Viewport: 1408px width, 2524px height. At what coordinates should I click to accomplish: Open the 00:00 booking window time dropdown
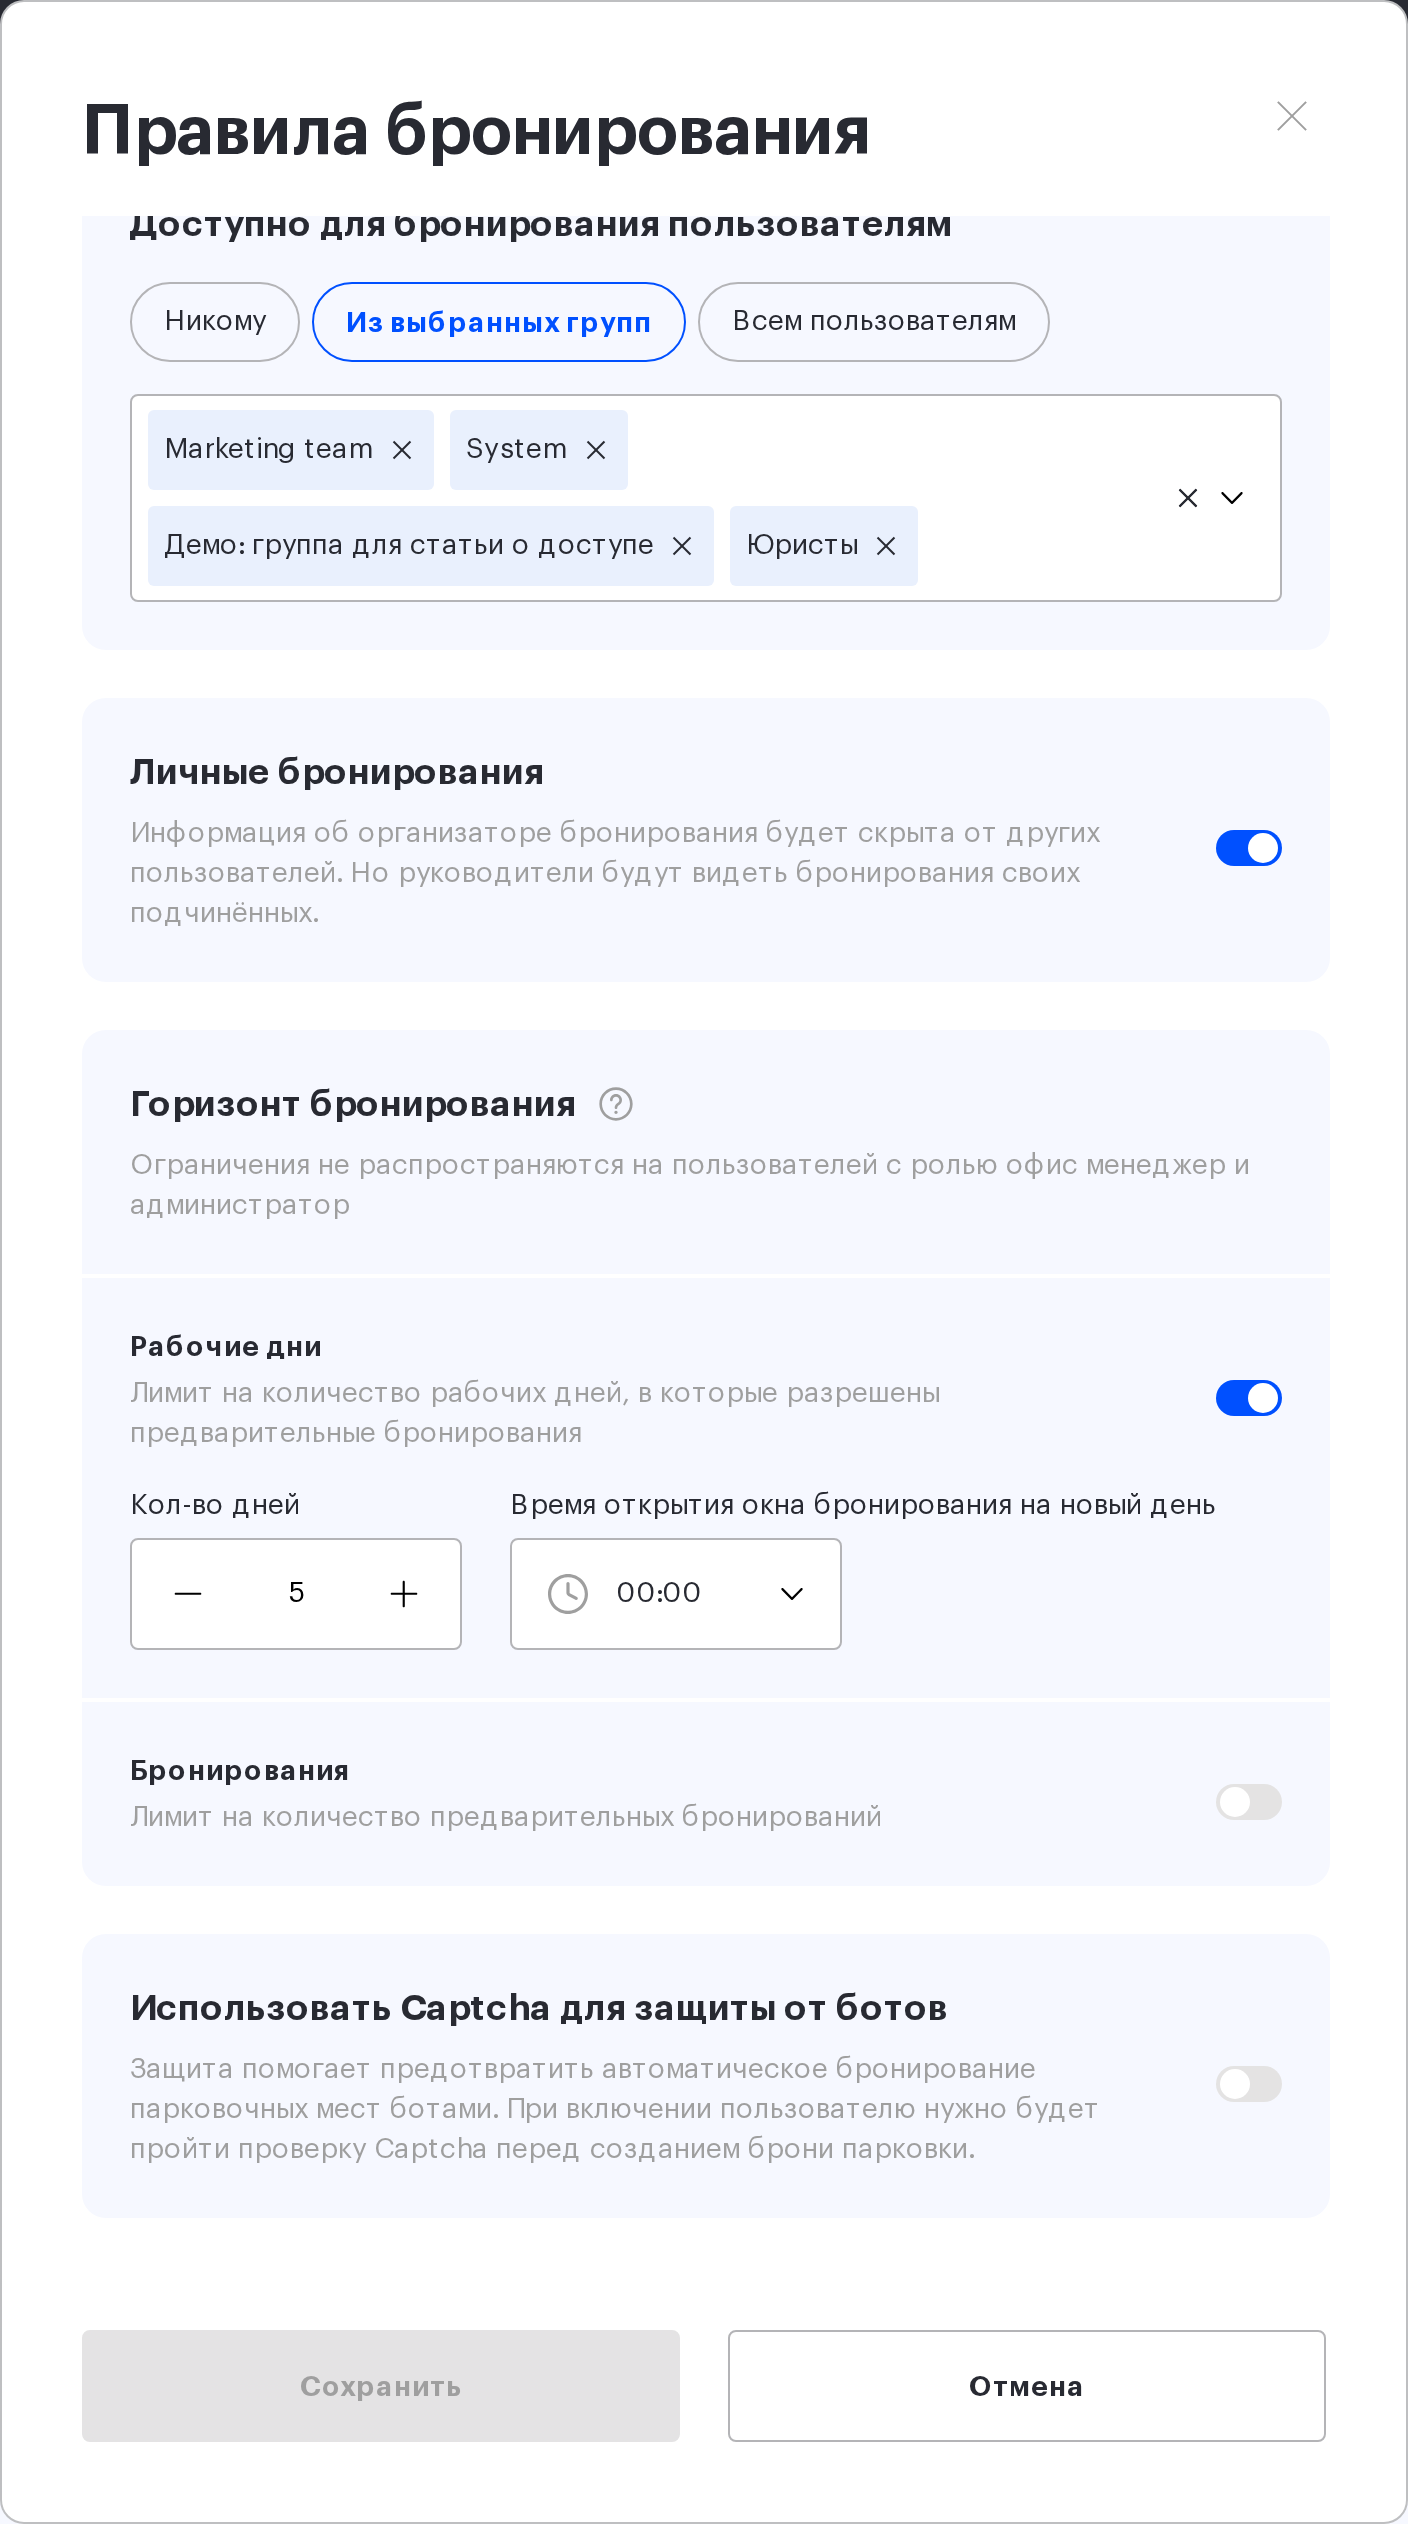coord(676,1593)
